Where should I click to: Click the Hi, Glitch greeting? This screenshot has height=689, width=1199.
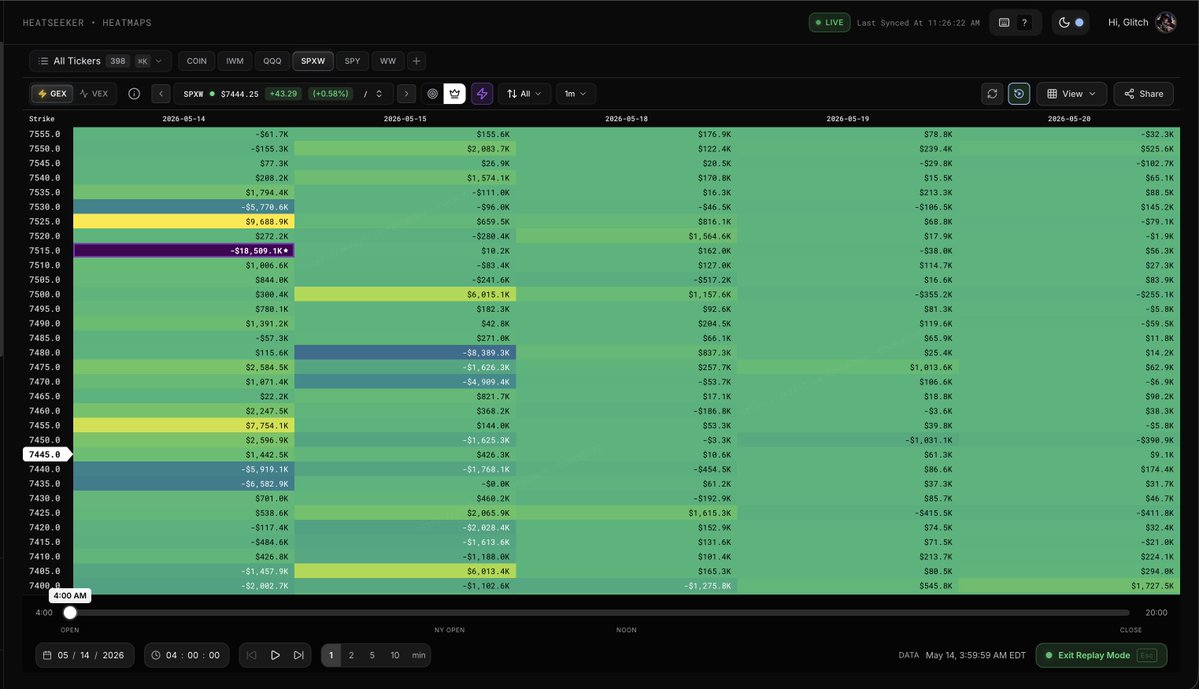click(x=1128, y=23)
